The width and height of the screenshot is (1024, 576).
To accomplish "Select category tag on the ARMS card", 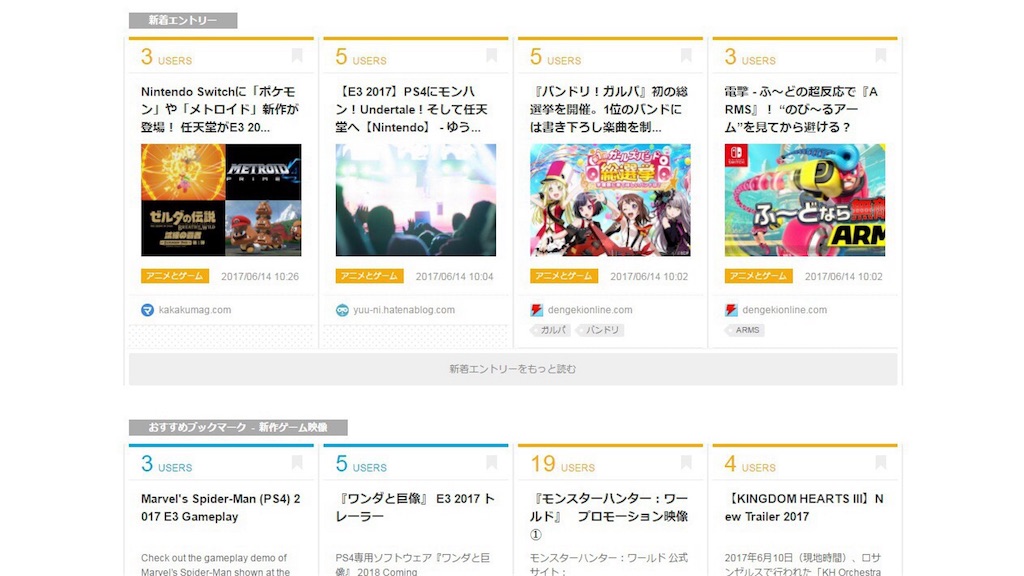I will (759, 276).
